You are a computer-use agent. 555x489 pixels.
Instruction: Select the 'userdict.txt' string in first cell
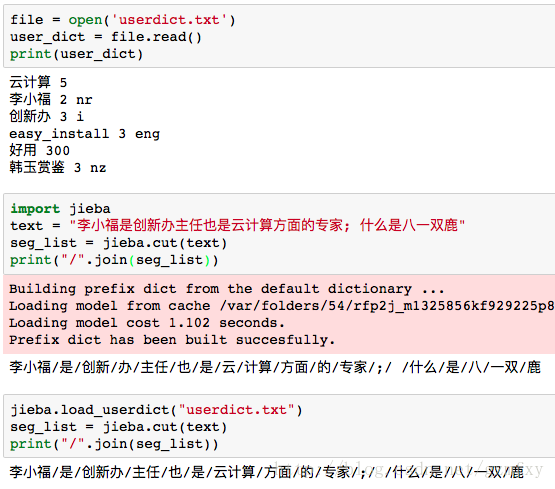pos(169,20)
